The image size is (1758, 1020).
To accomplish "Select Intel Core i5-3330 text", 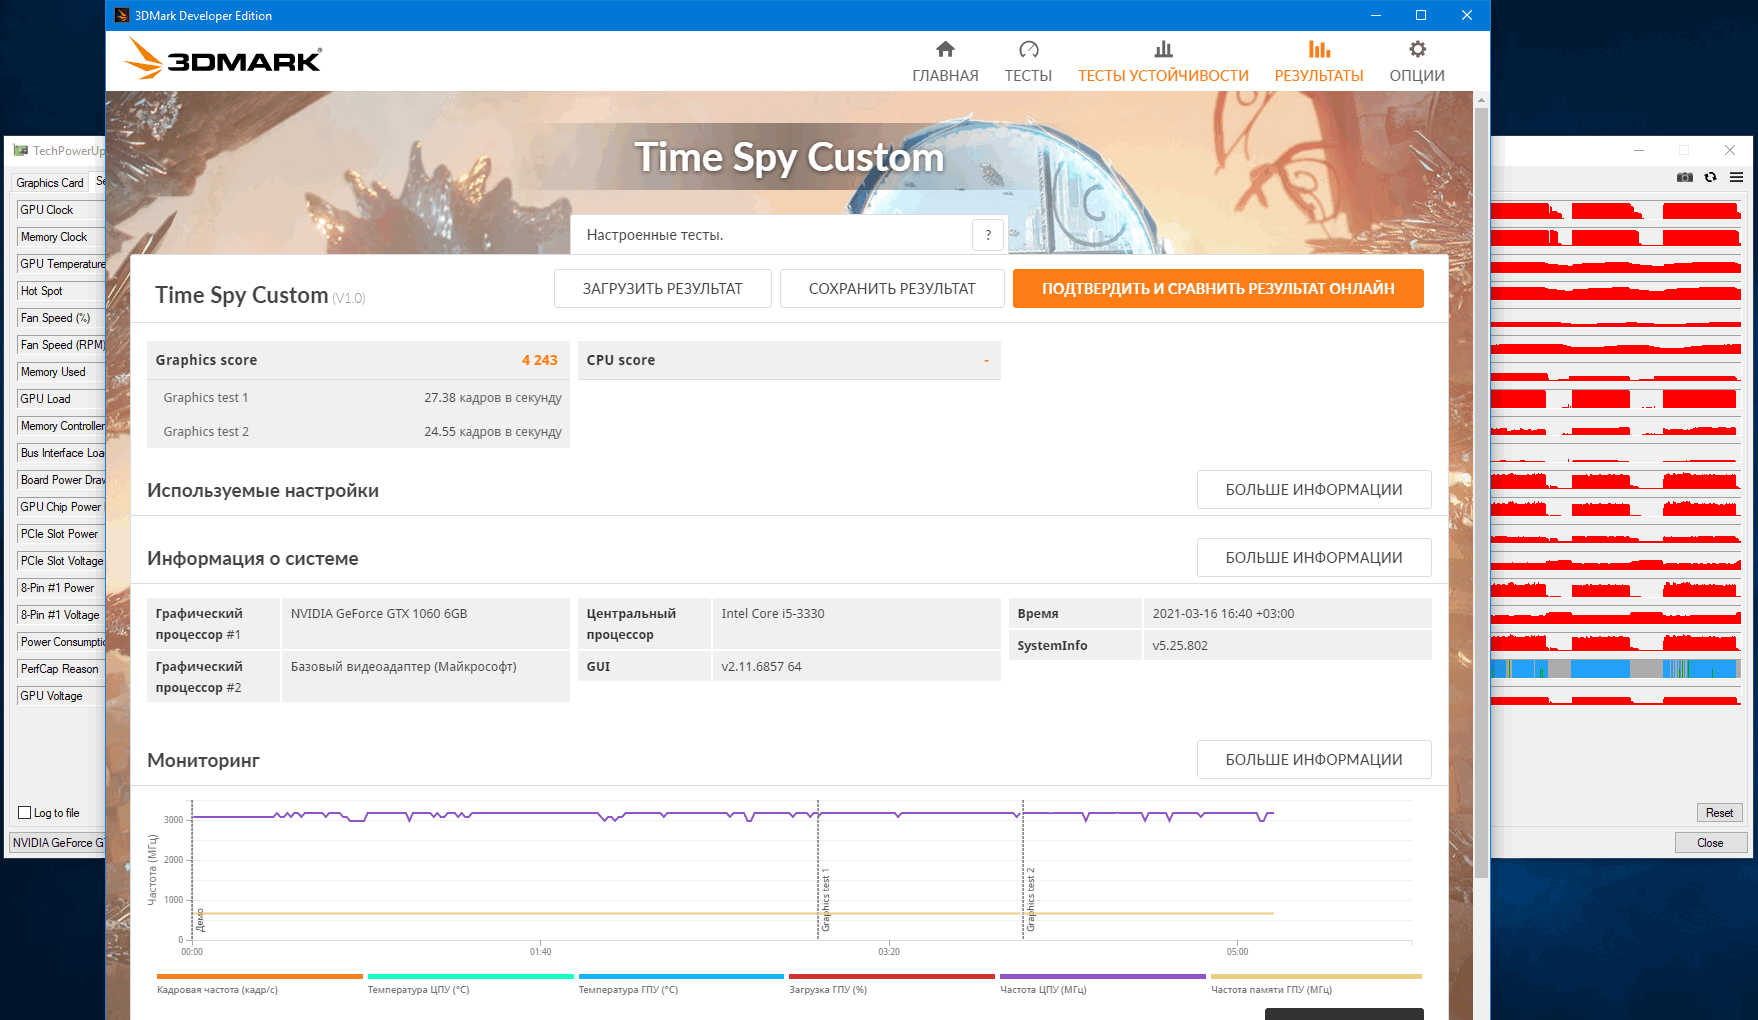I will click(773, 614).
